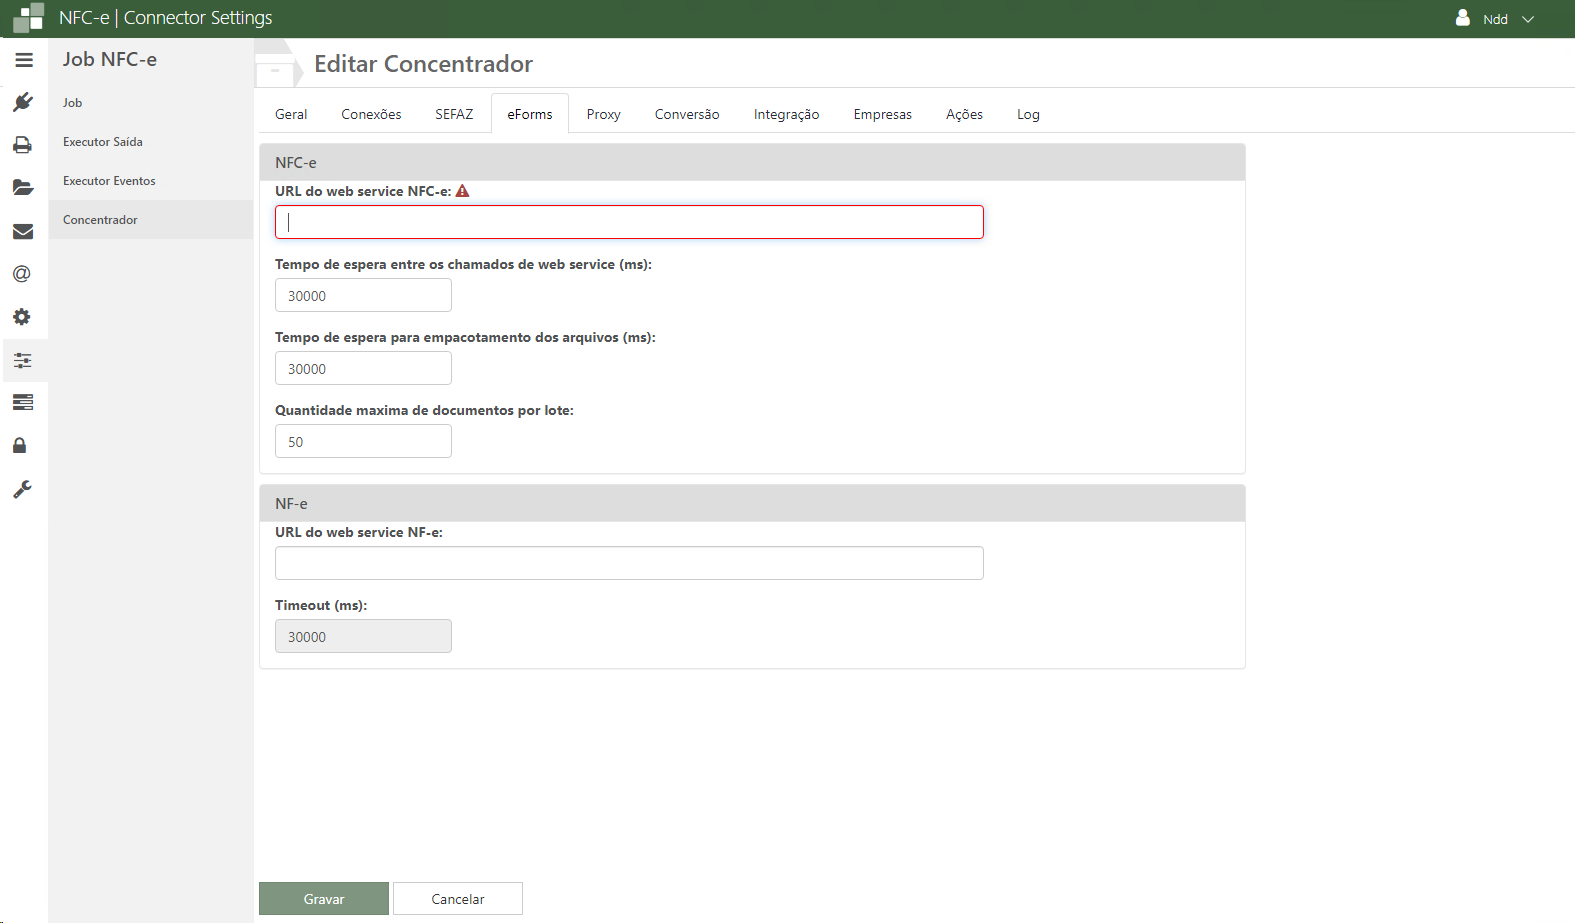Open the plug connector icon in sidebar

coord(23,102)
